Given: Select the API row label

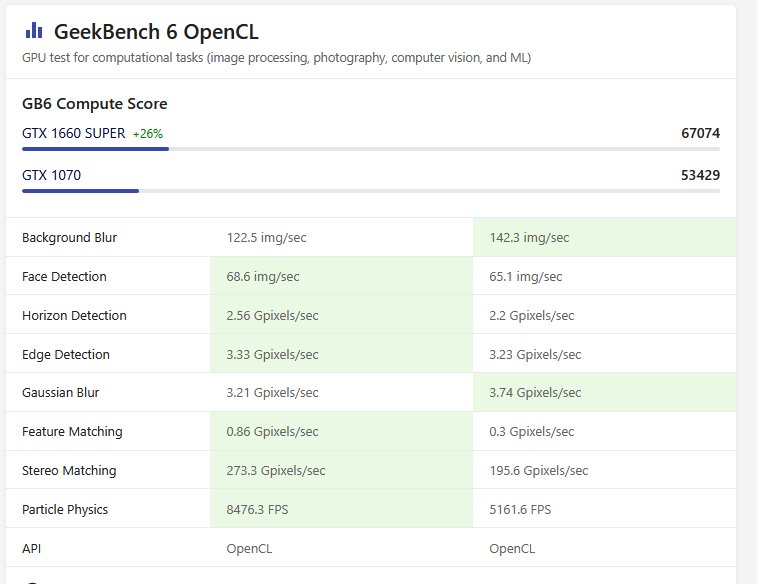Looking at the screenshot, I should pos(32,549).
